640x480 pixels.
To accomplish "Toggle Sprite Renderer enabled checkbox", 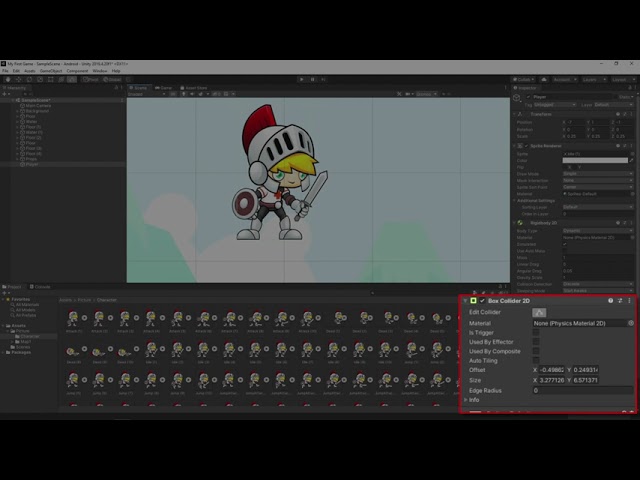I will point(527,146).
